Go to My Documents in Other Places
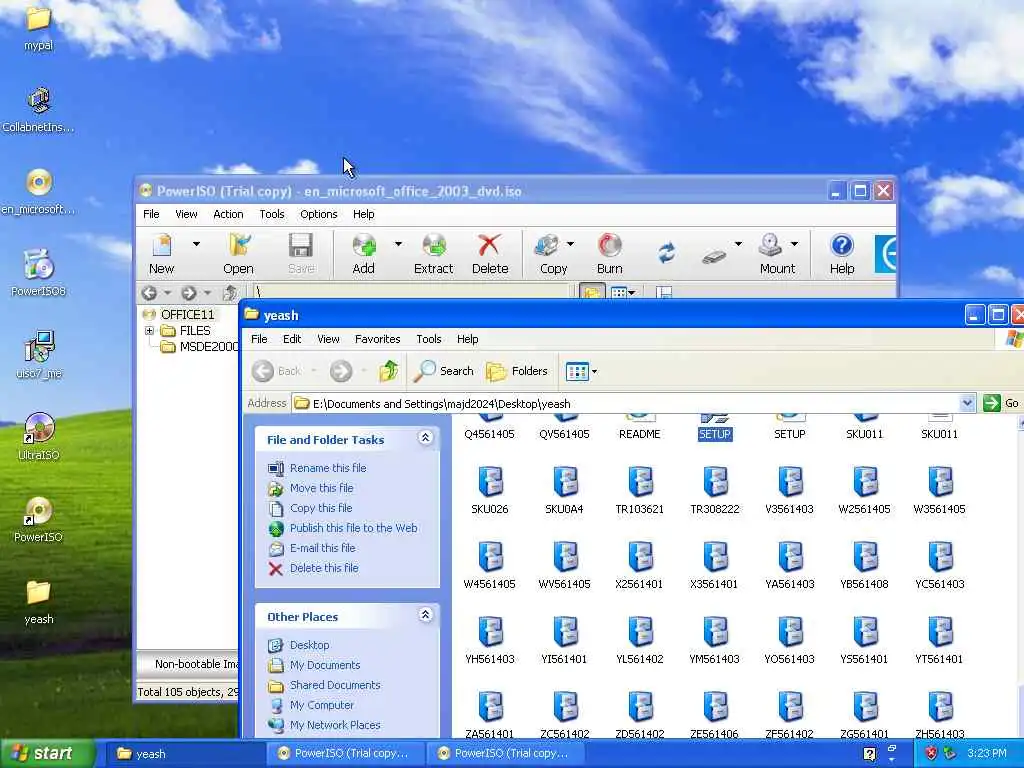 tap(325, 665)
